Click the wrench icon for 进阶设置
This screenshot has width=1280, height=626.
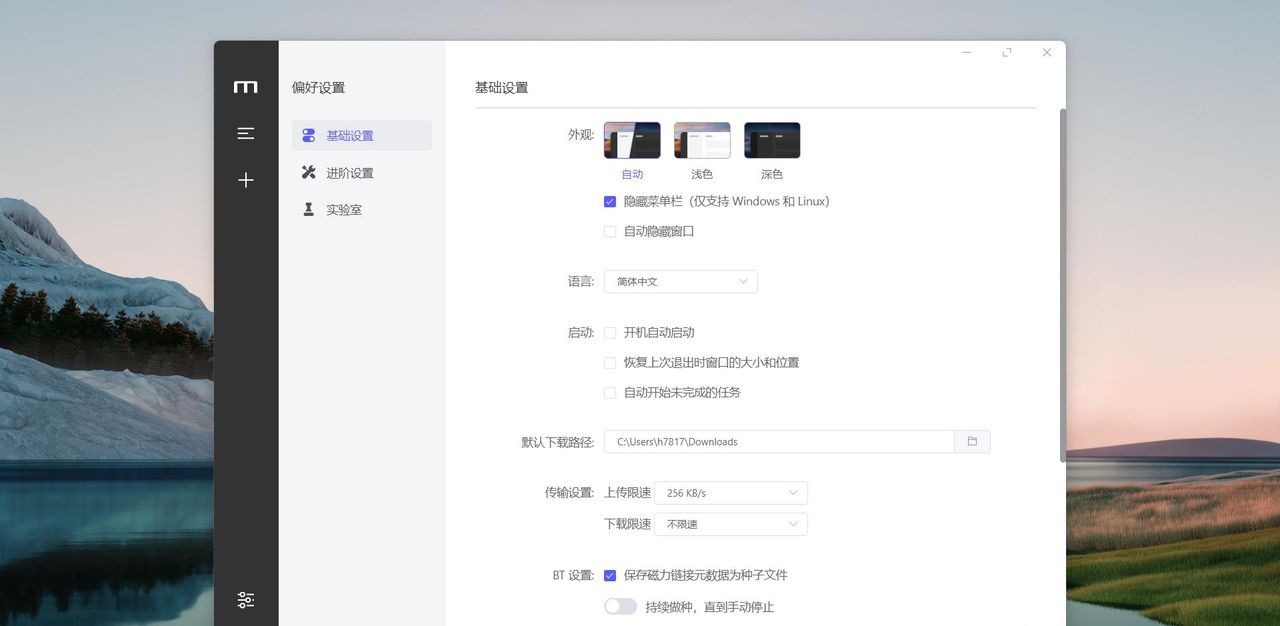click(x=308, y=172)
